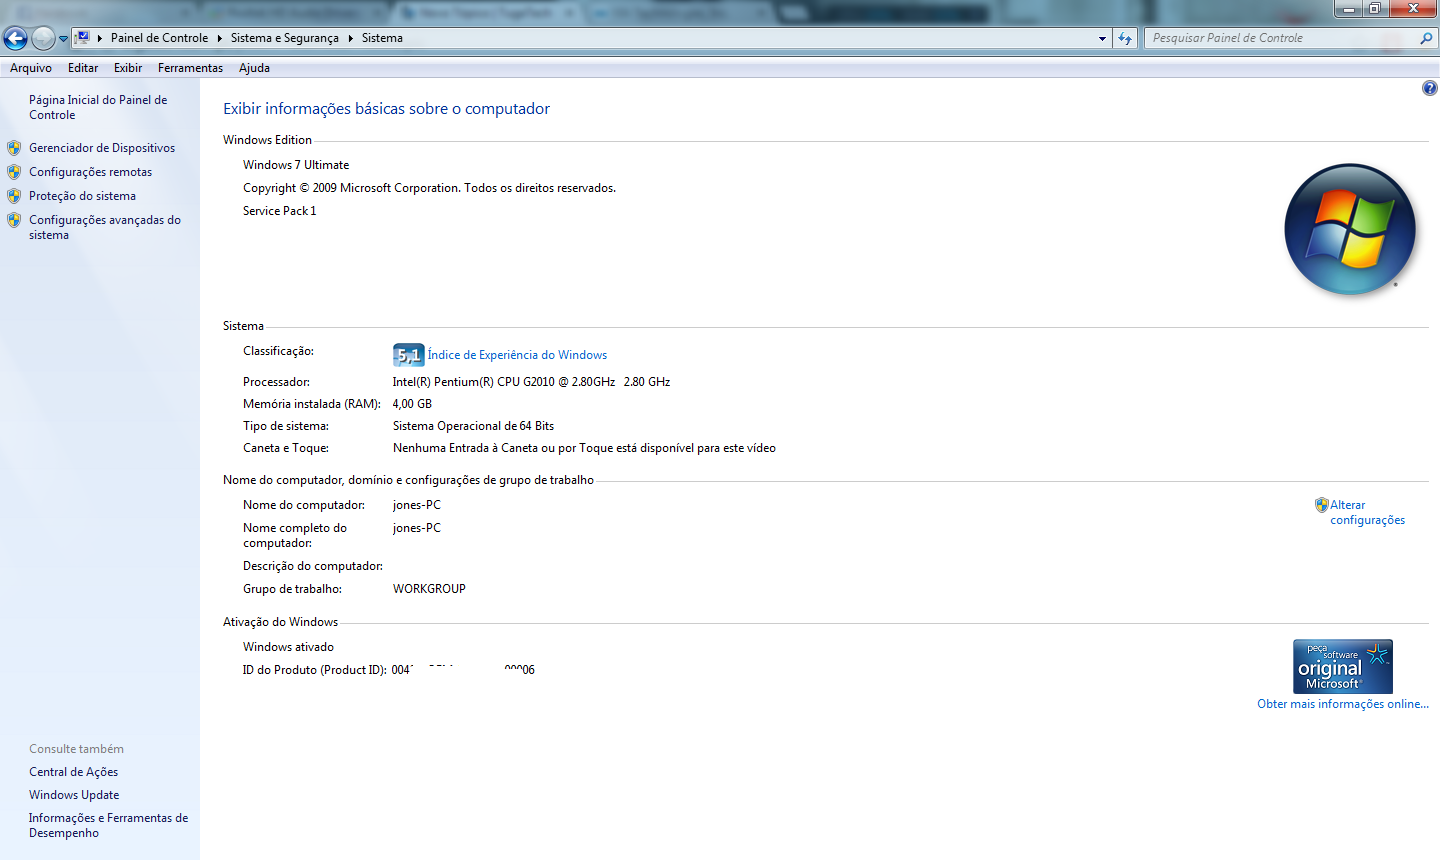Click the Control Panel icon in address bar
Screen dimensions: 1440x860
point(83,38)
